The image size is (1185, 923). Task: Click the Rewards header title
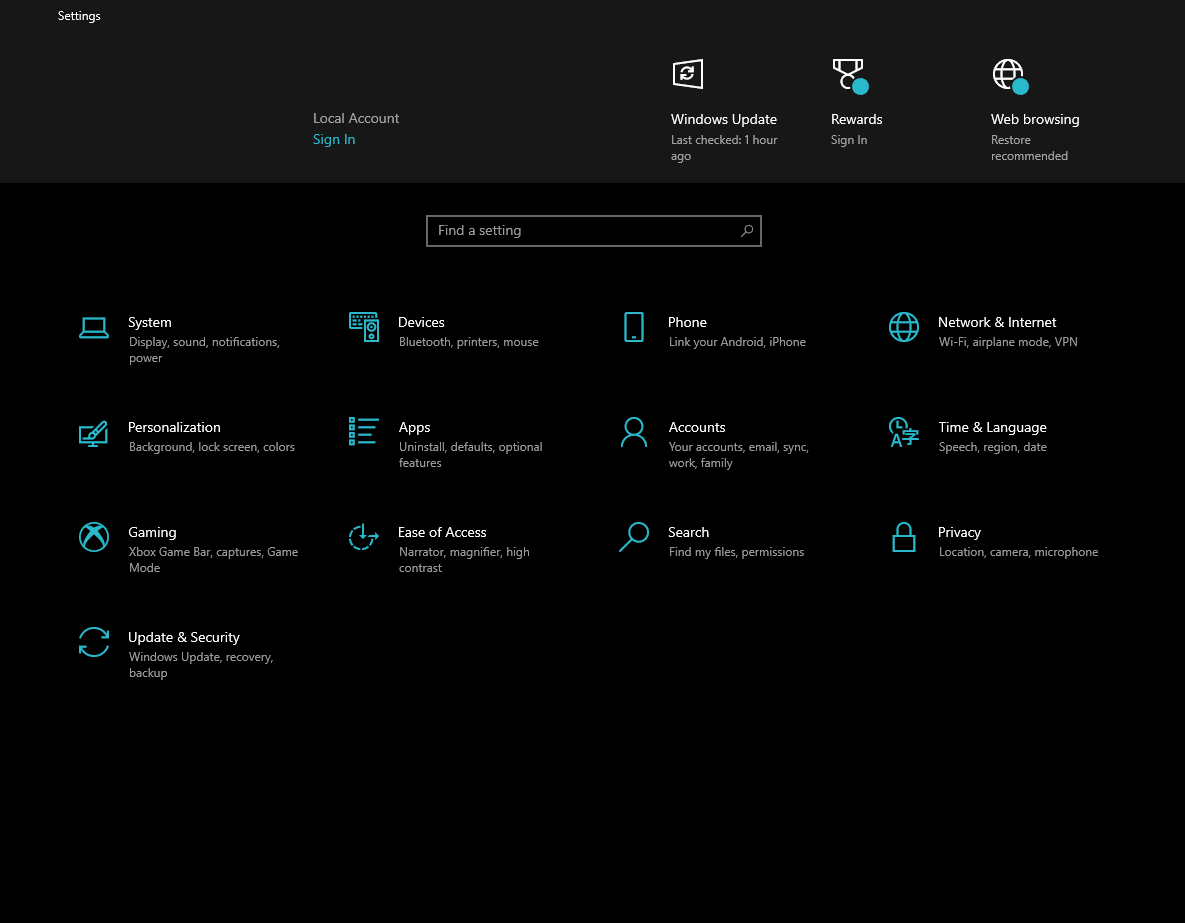(x=856, y=119)
